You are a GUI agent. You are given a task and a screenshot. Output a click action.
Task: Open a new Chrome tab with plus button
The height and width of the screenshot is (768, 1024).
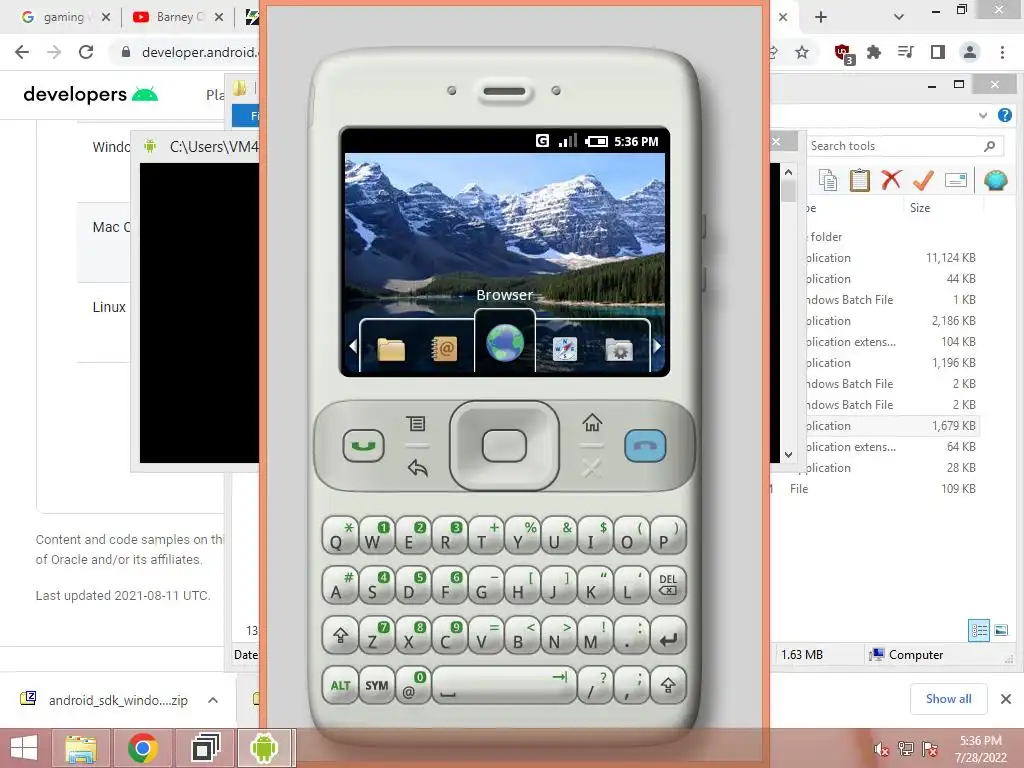821,17
